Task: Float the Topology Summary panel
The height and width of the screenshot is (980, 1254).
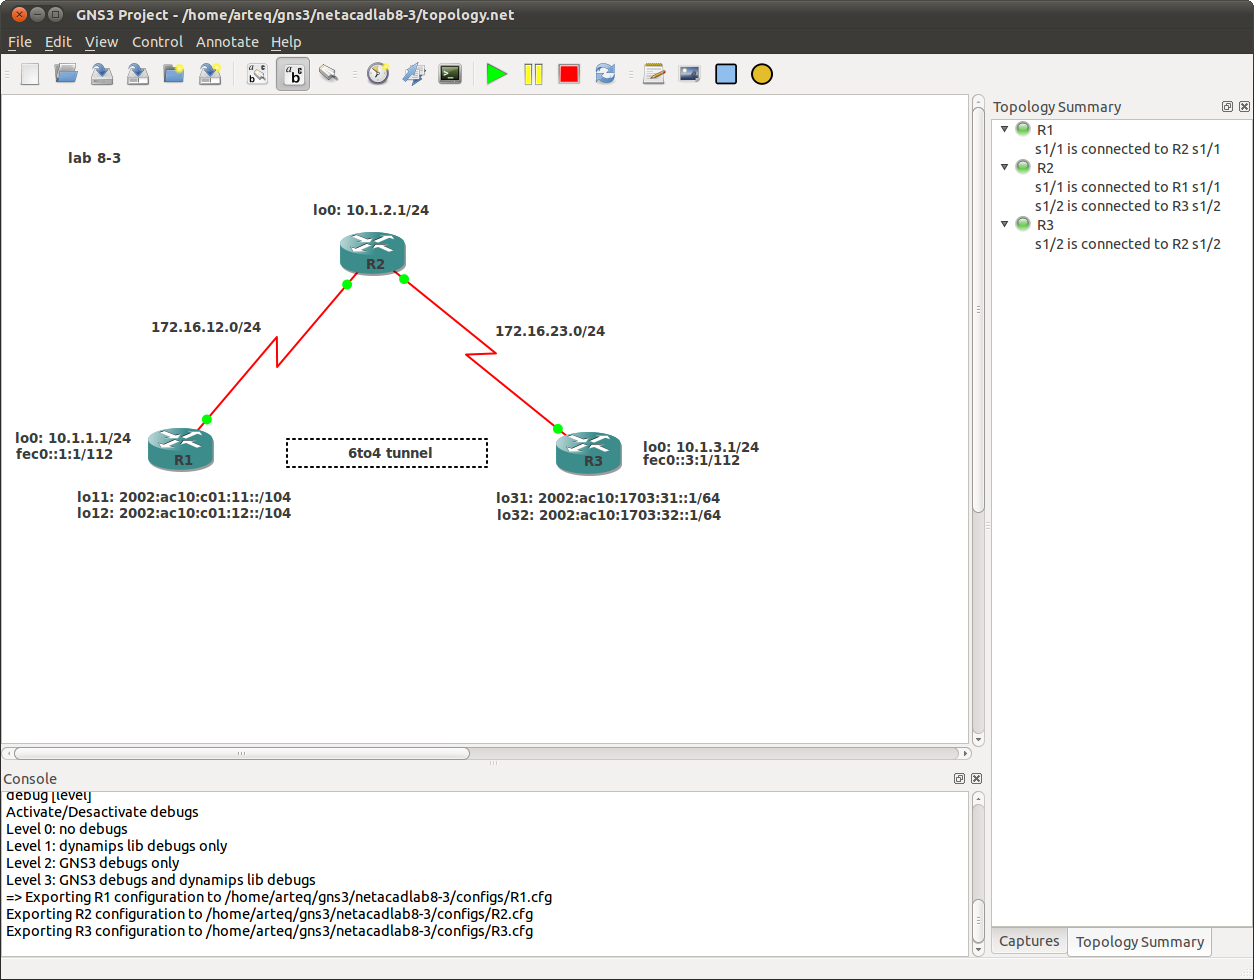Action: coord(1227,106)
